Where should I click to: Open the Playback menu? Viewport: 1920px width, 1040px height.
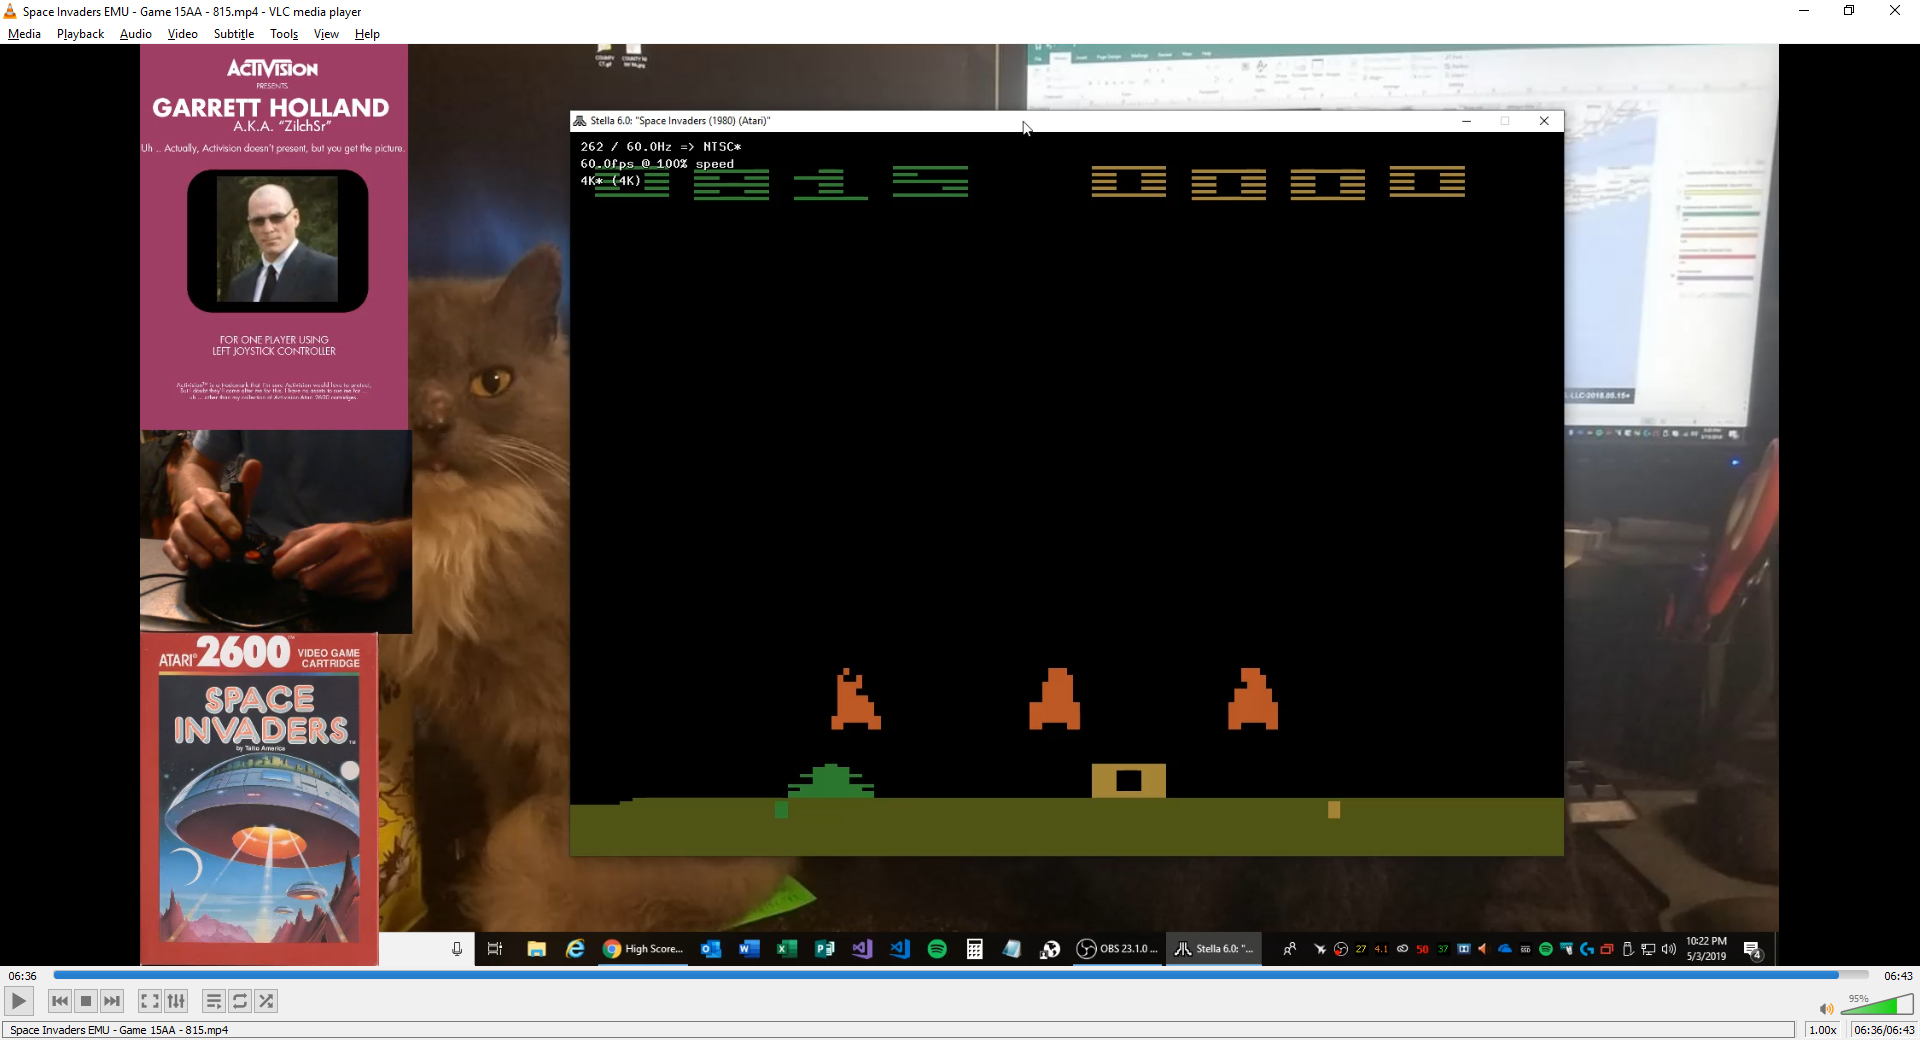80,34
